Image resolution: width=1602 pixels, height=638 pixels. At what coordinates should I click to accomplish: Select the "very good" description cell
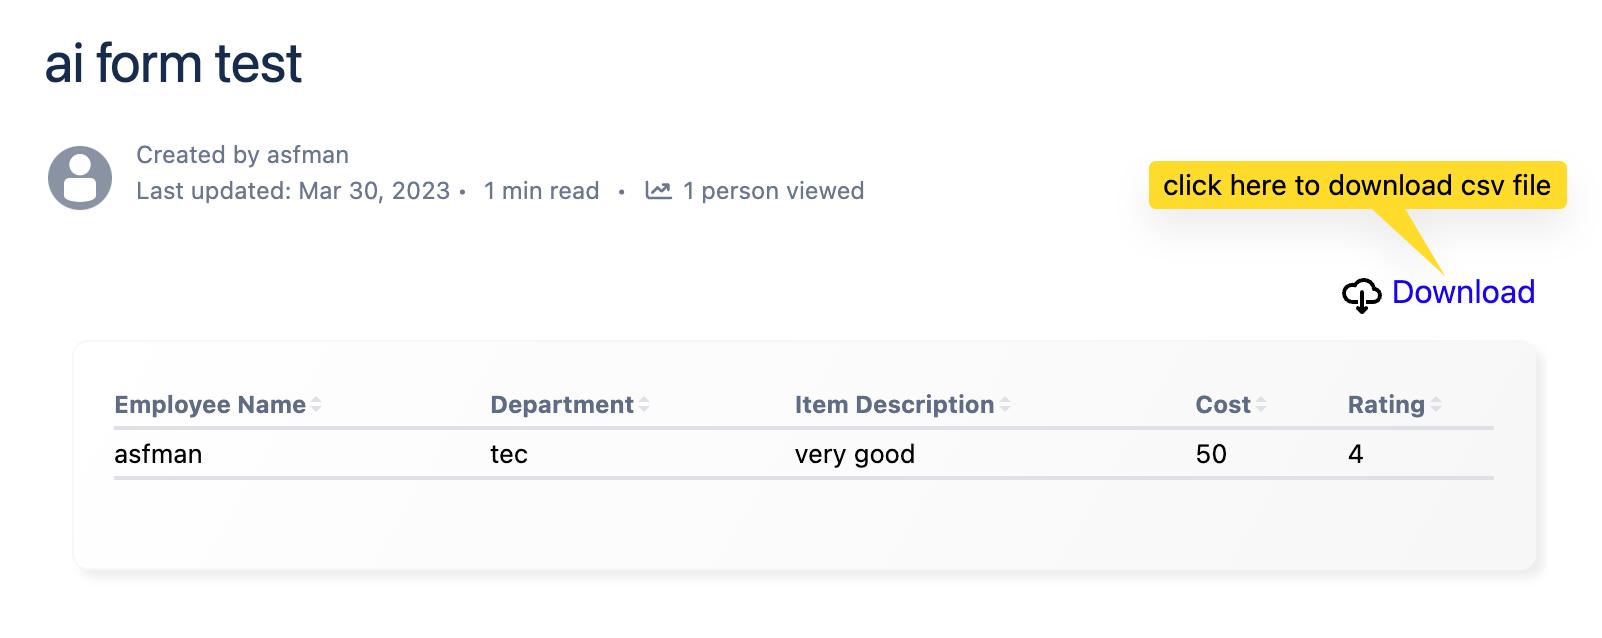pos(854,454)
